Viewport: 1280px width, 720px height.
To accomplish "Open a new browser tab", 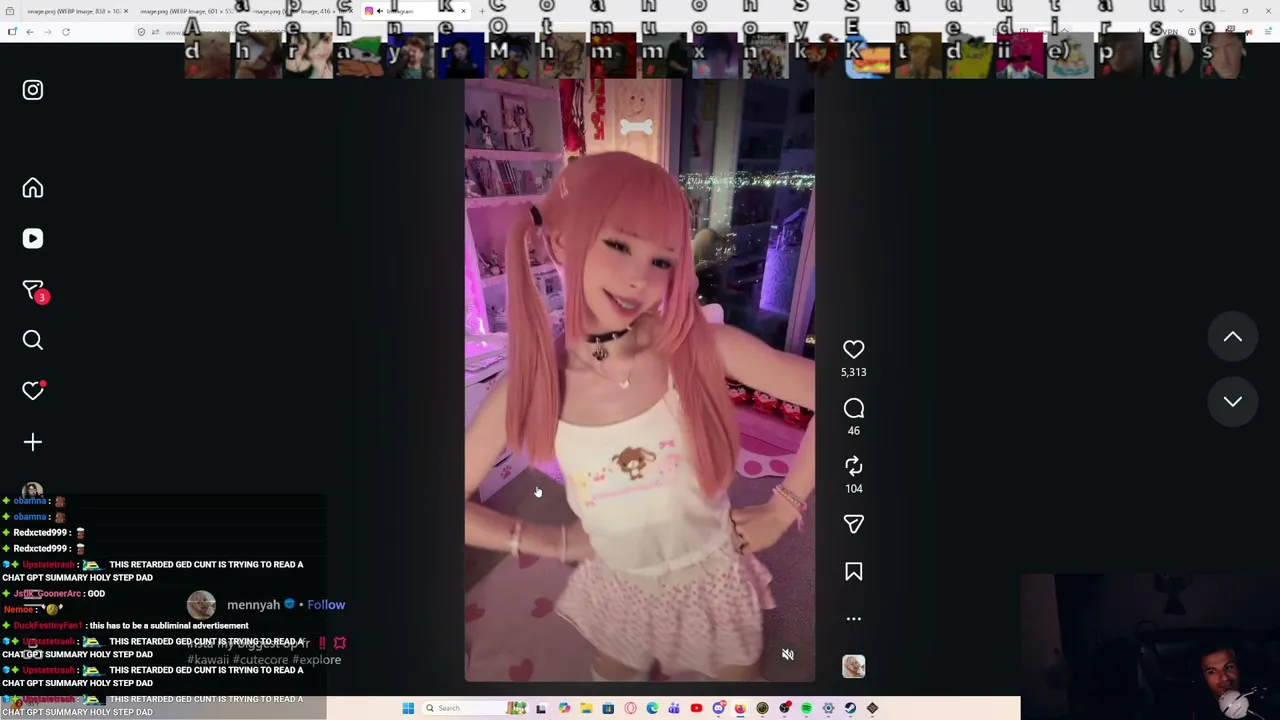I will coord(482,11).
